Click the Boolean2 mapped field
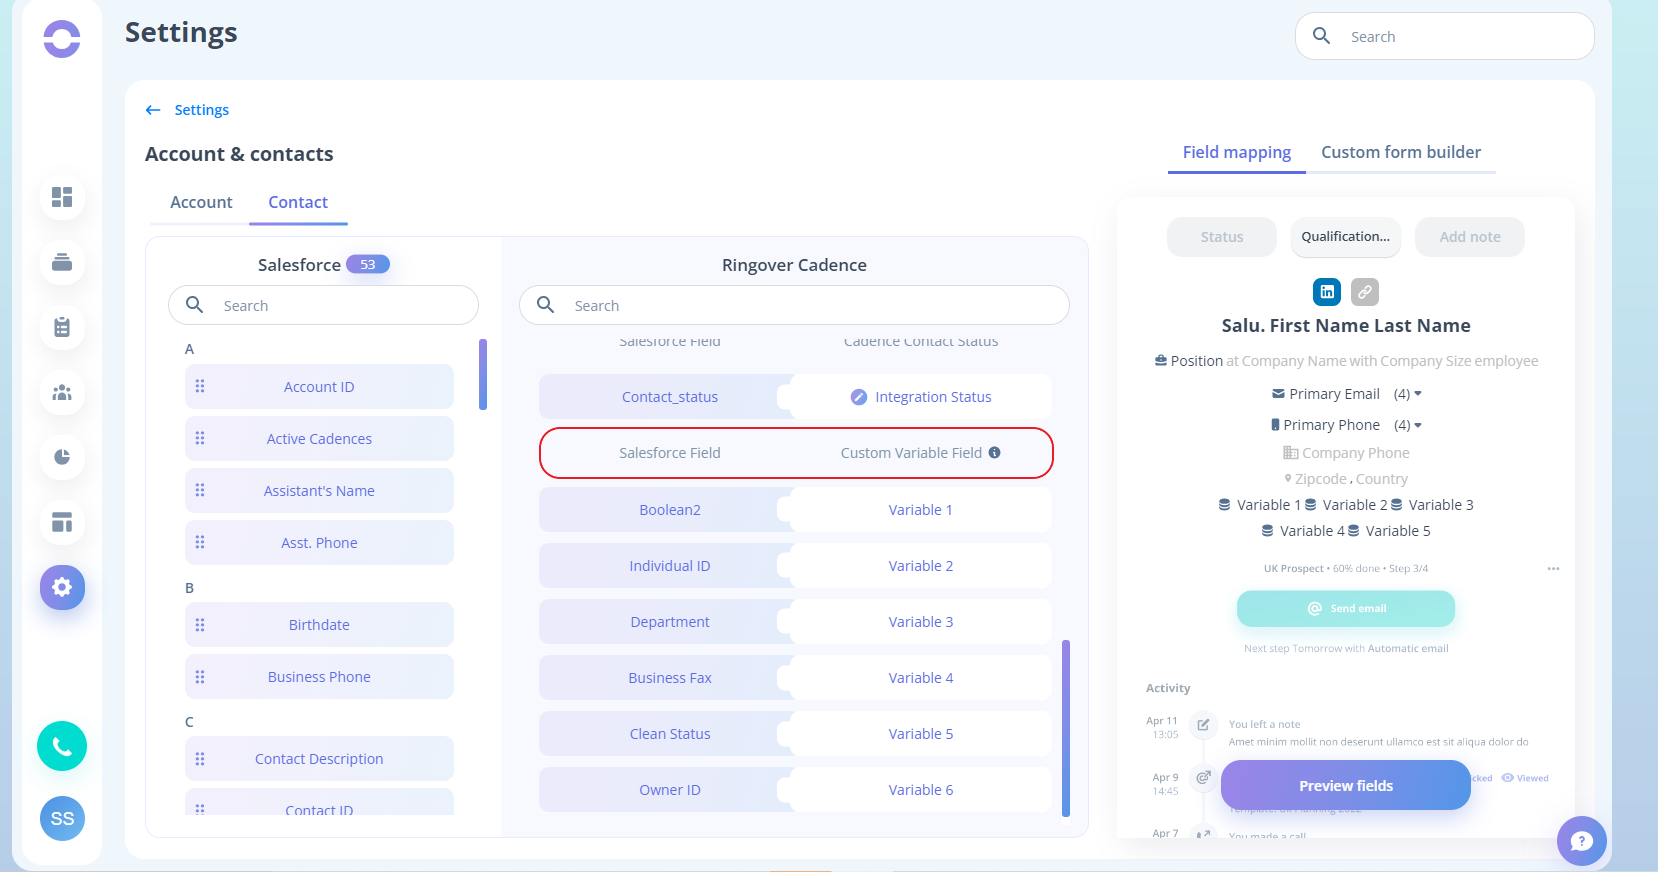 [x=668, y=510]
